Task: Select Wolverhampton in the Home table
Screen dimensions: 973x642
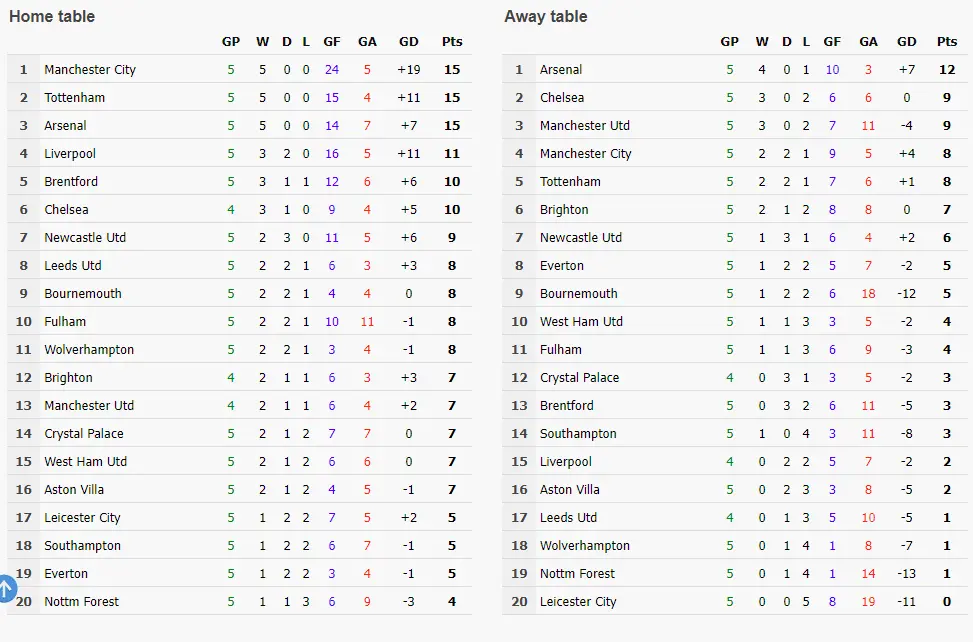Action: tap(89, 350)
